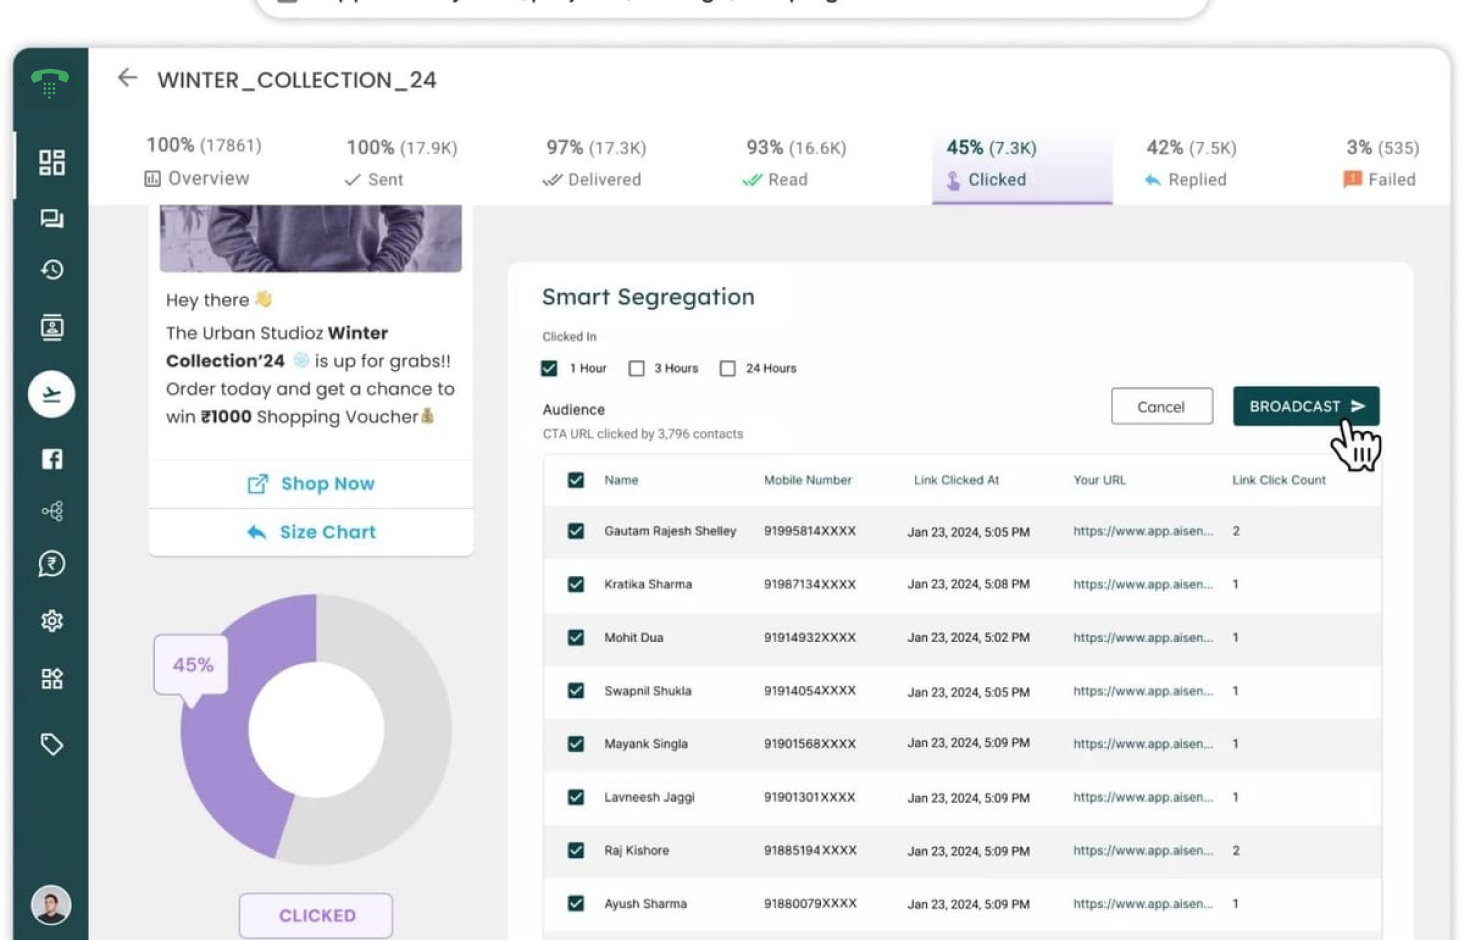The width and height of the screenshot is (1464, 940).
Task: Open the history icon in the sidebar
Action: click(x=51, y=270)
